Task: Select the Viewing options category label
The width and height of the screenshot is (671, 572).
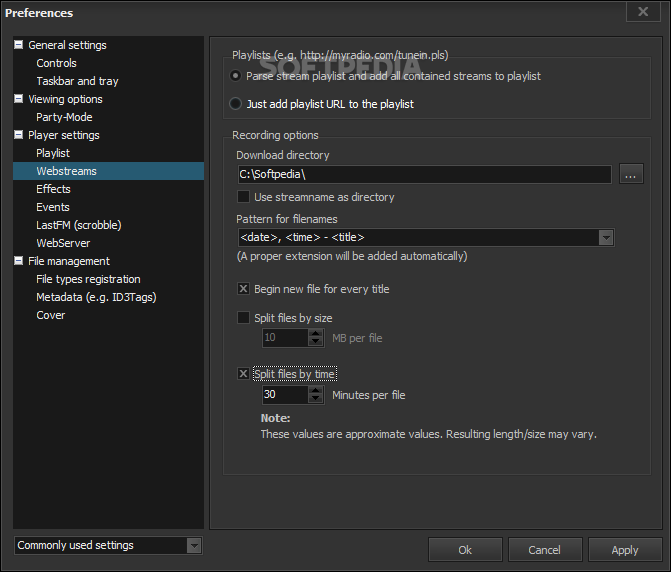Action: pyautogui.click(x=65, y=99)
